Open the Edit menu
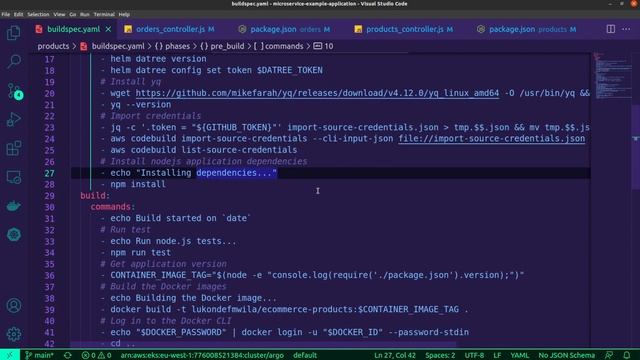 tap(18, 14)
